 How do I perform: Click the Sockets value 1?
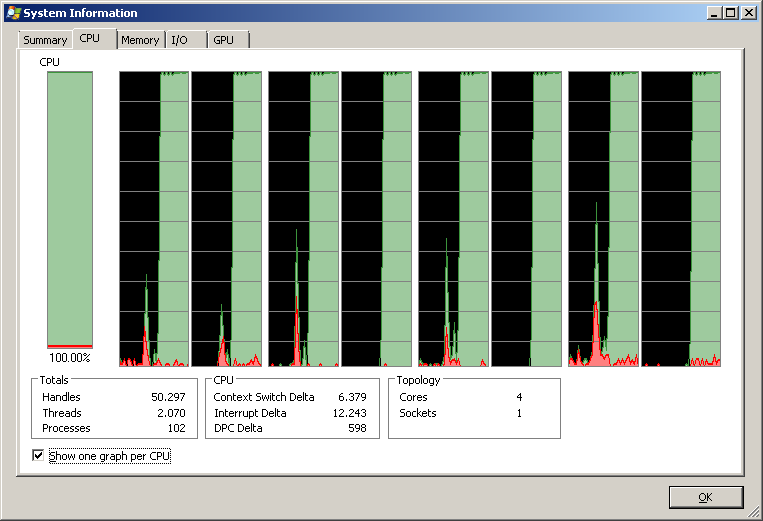point(519,413)
